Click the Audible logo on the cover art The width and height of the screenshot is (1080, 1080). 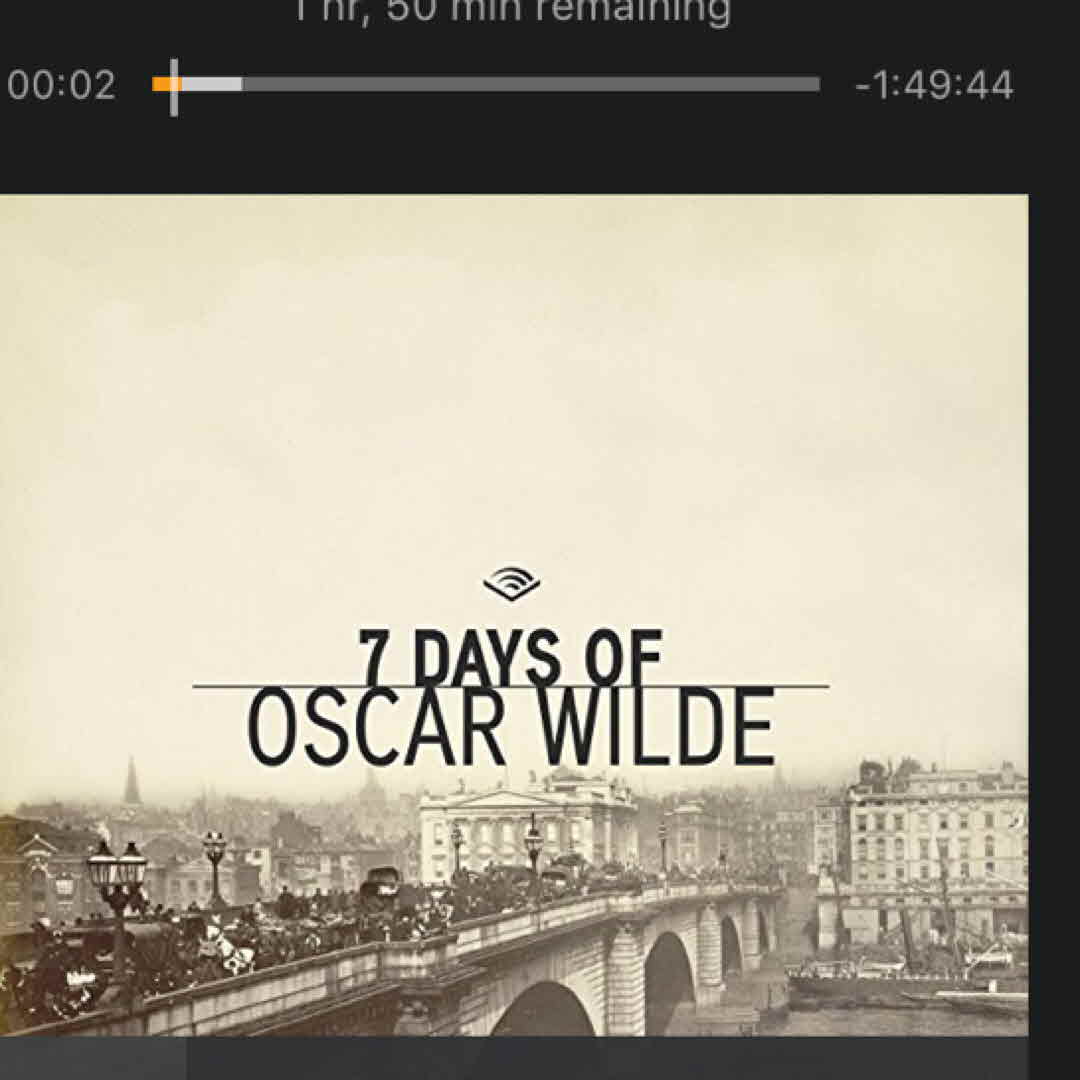(x=512, y=584)
